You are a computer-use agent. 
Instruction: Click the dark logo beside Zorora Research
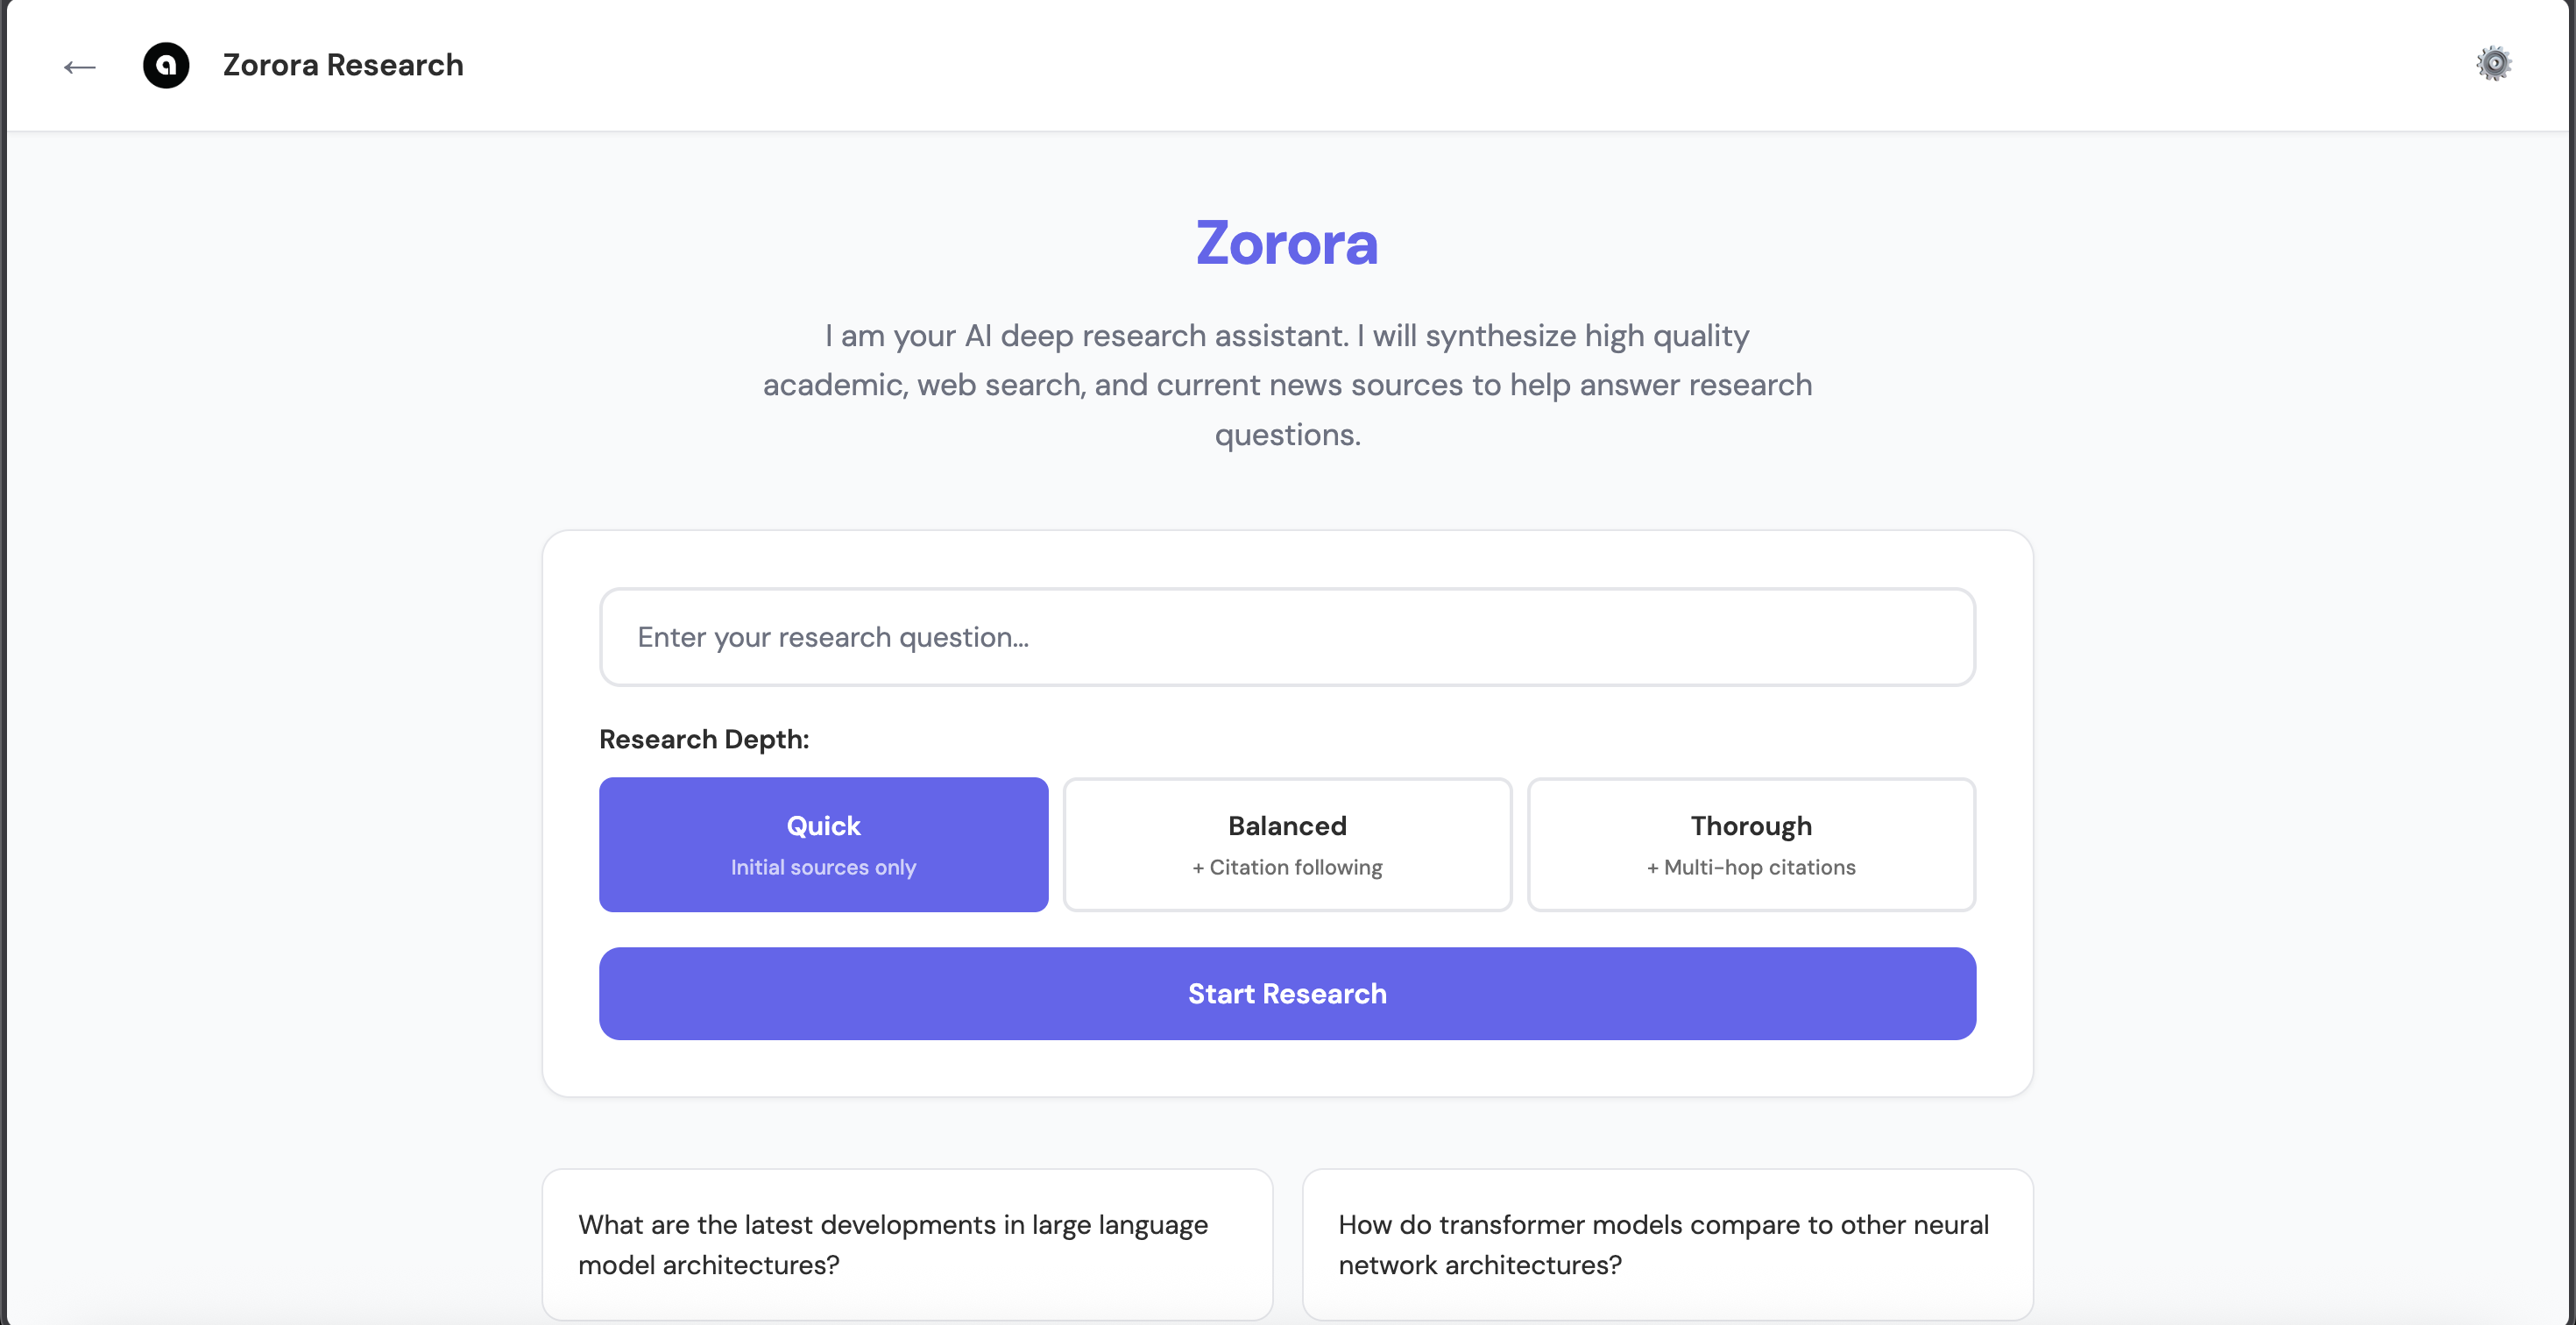(166, 65)
